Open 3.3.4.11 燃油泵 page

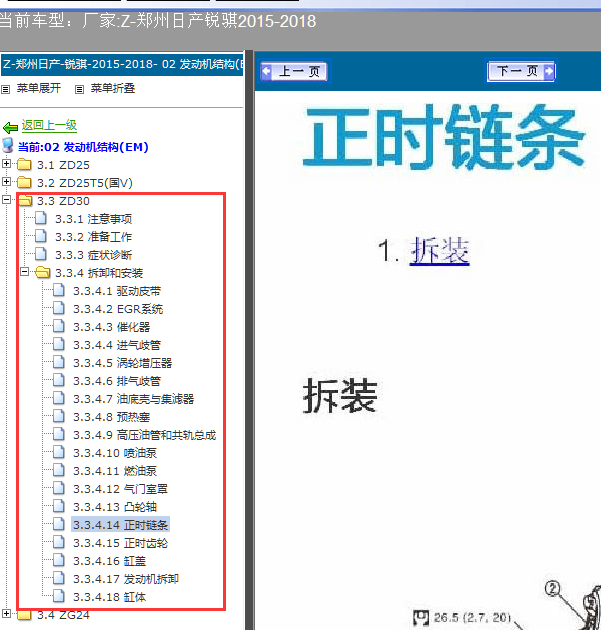[x=115, y=471]
